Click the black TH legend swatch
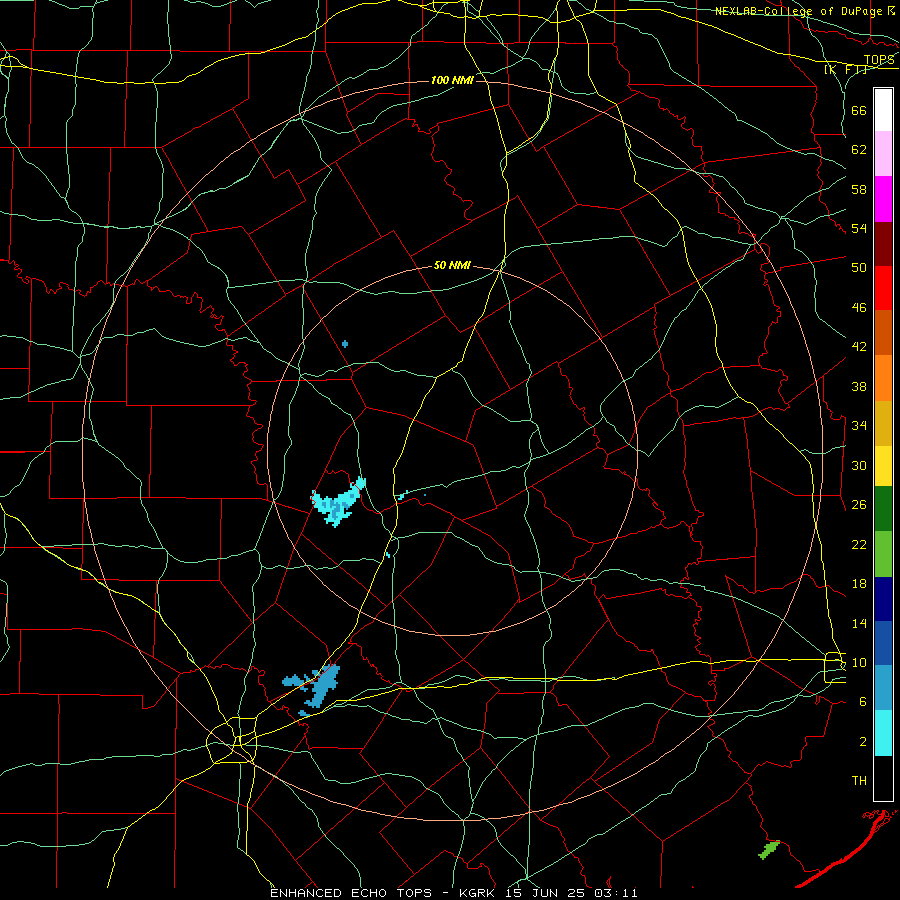900x900 pixels. pyautogui.click(x=883, y=778)
